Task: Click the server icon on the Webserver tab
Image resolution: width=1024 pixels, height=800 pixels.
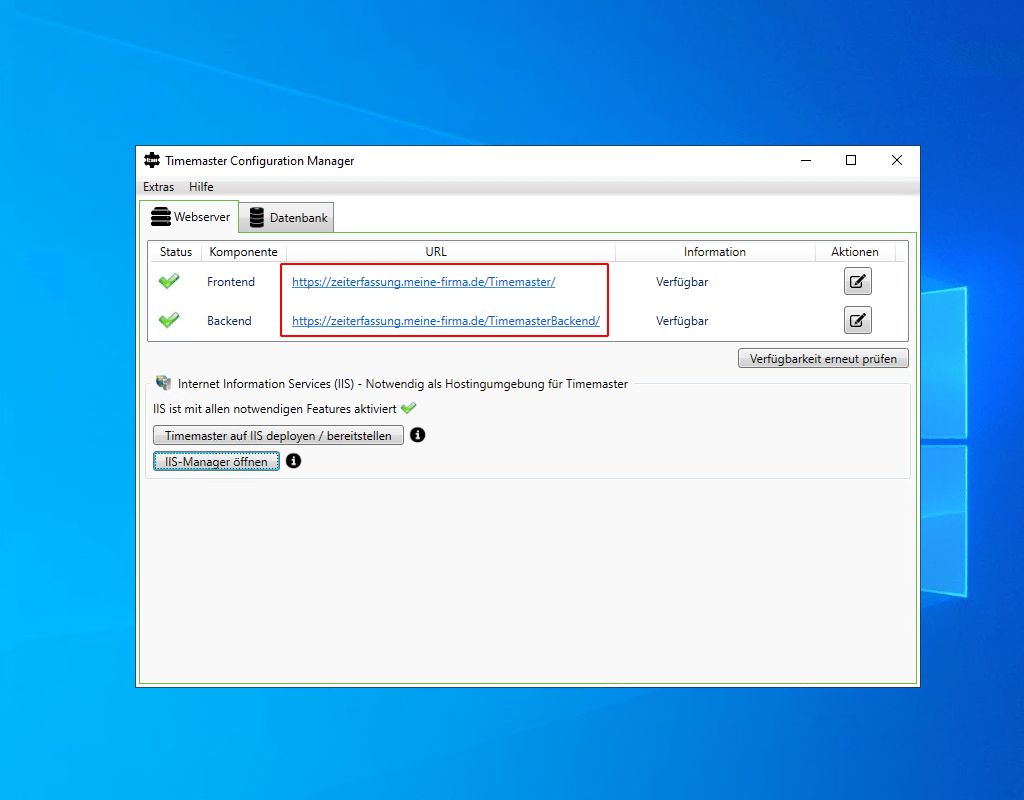Action: [161, 216]
